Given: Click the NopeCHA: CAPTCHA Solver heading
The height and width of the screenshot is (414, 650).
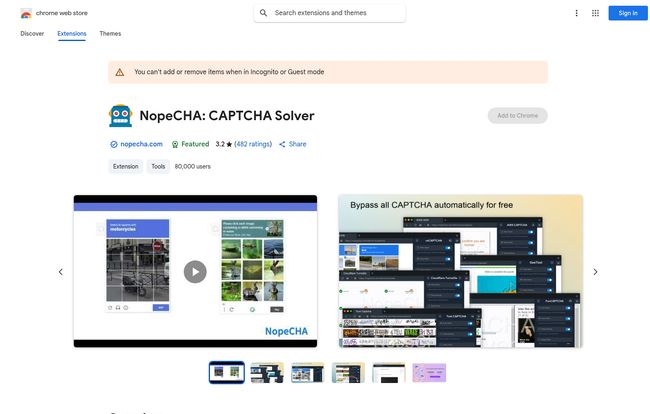Looking at the screenshot, I should tap(227, 116).
